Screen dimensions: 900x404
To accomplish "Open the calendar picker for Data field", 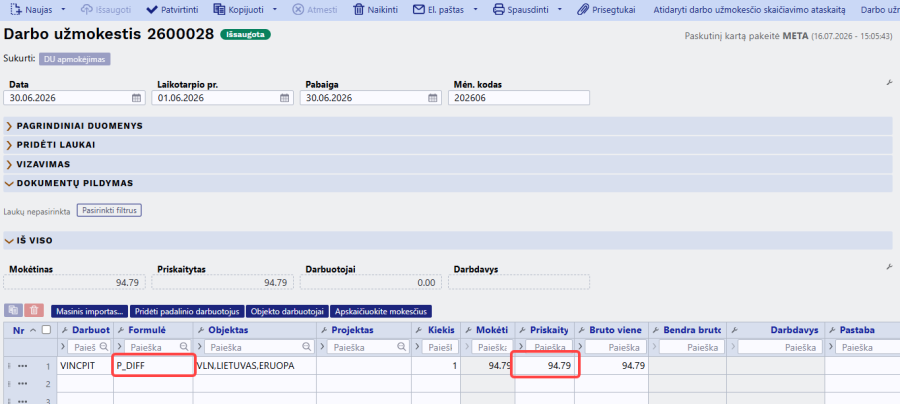I will (137, 98).
